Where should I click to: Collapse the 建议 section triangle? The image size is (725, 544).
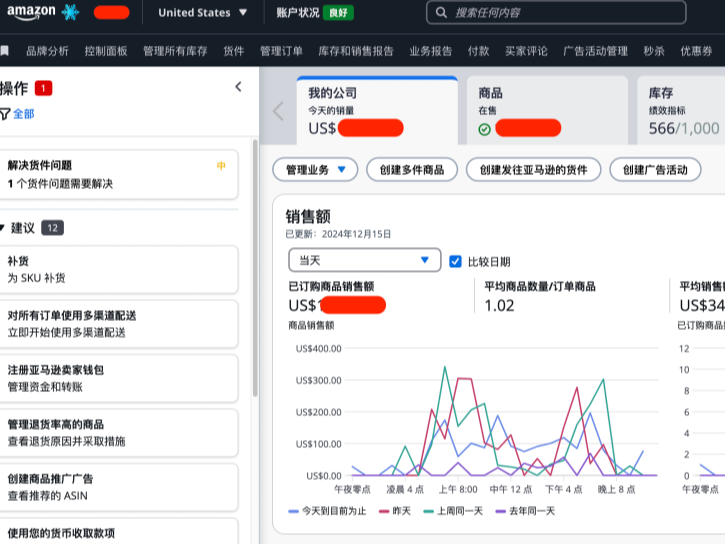point(3,227)
